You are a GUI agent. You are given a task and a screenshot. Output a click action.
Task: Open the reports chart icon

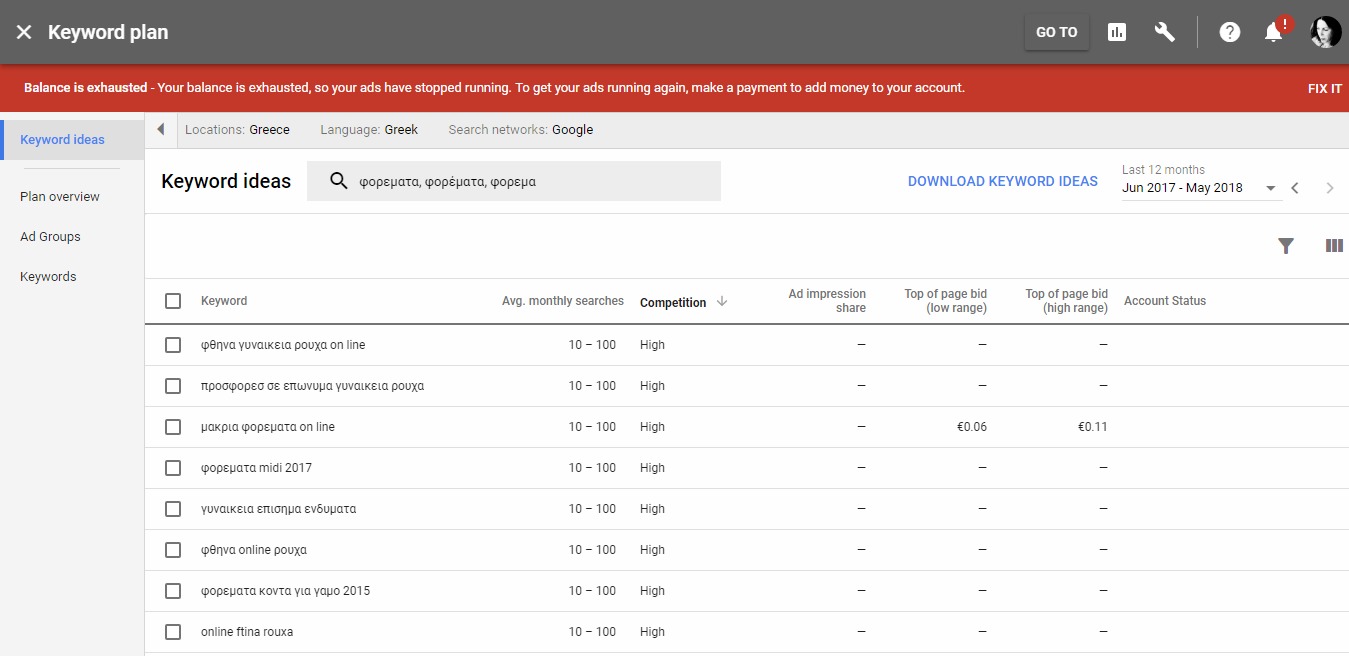click(x=1117, y=32)
